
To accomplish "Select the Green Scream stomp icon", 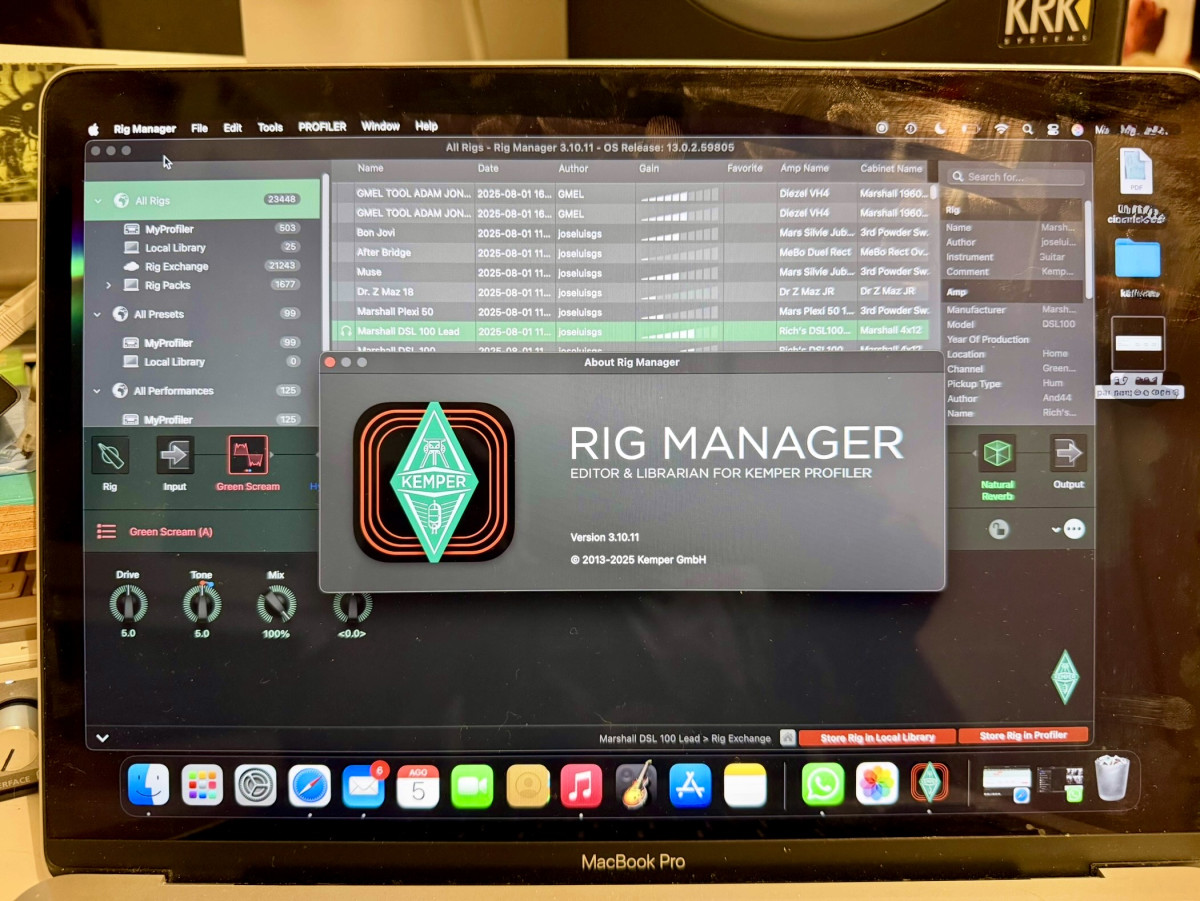I will pyautogui.click(x=247, y=455).
